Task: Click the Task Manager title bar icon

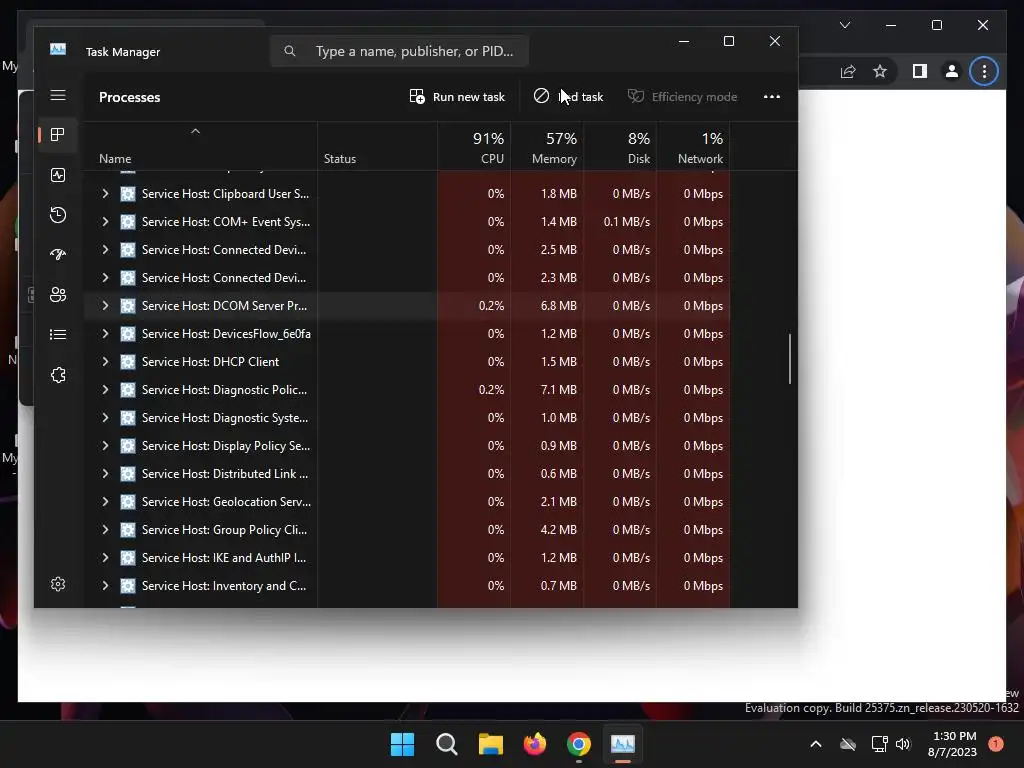Action: coord(57,50)
